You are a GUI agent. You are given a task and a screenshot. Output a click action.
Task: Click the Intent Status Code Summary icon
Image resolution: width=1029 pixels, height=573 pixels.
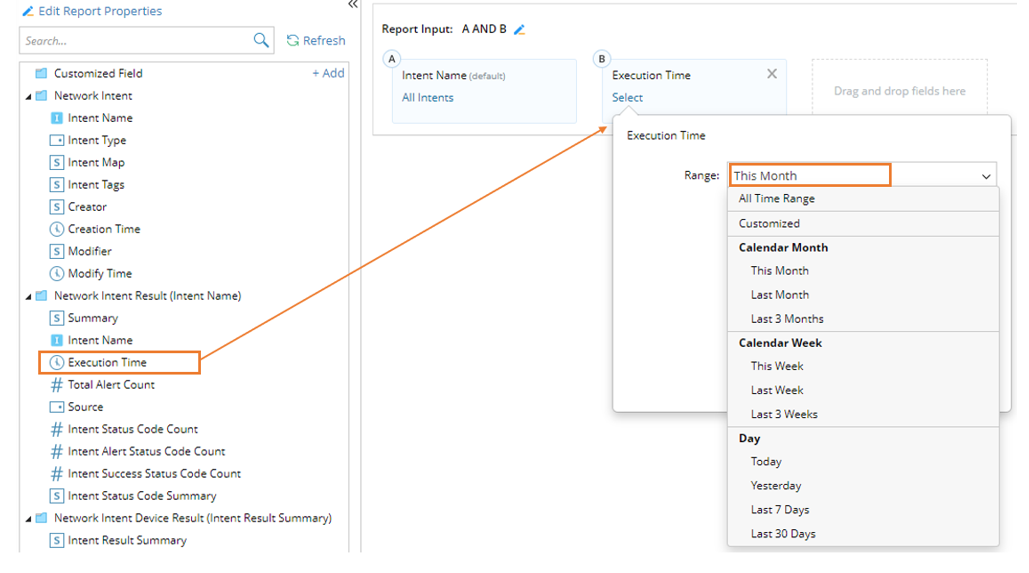(57, 496)
